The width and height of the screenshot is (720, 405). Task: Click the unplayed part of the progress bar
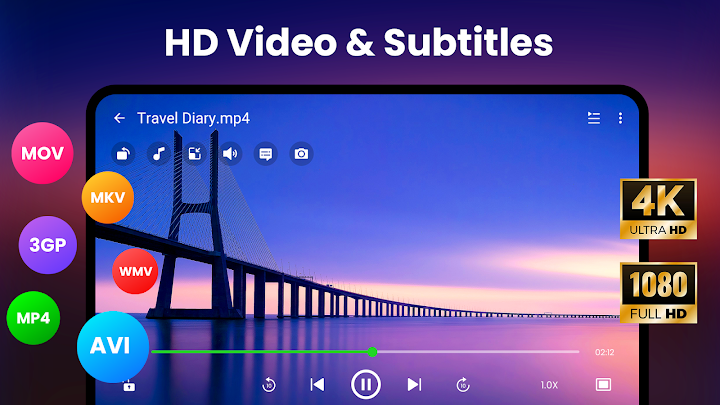coord(478,352)
